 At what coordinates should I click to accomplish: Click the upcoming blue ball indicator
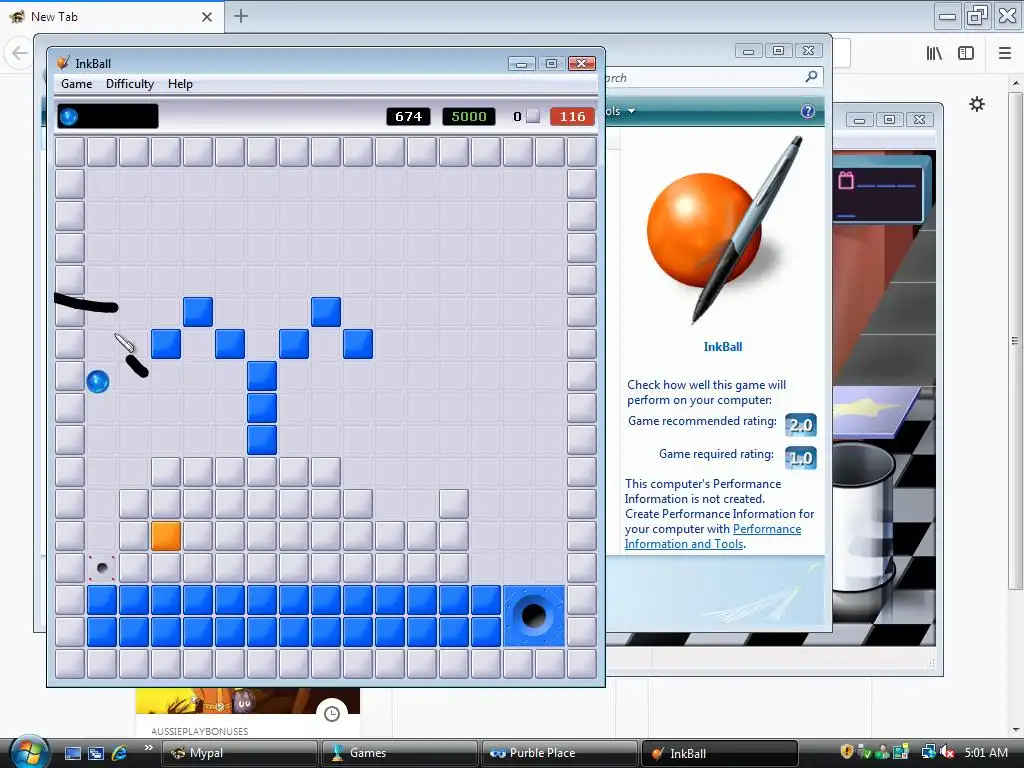click(69, 117)
